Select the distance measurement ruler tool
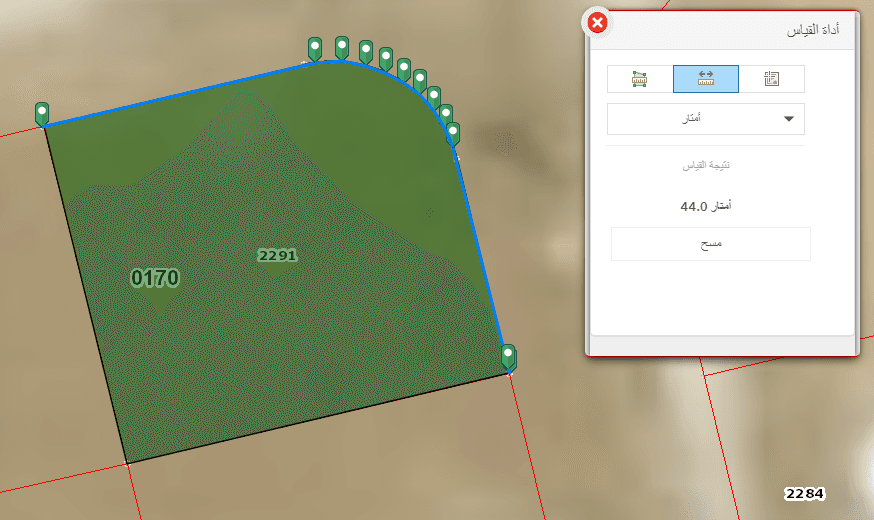The height and width of the screenshot is (520, 874). point(706,79)
